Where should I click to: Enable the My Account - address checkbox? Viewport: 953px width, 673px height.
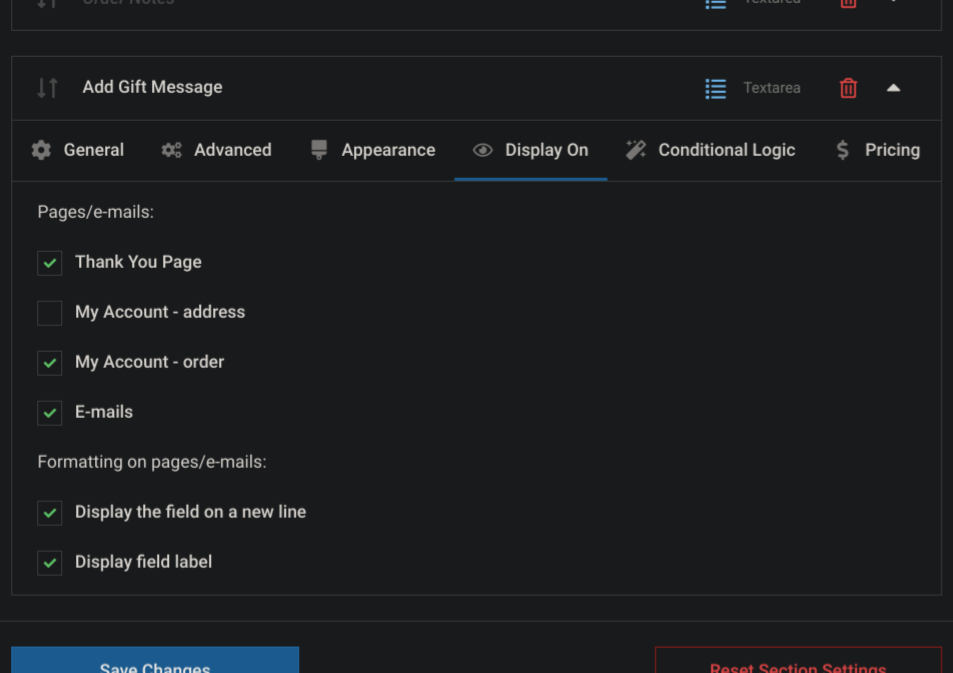click(x=49, y=313)
